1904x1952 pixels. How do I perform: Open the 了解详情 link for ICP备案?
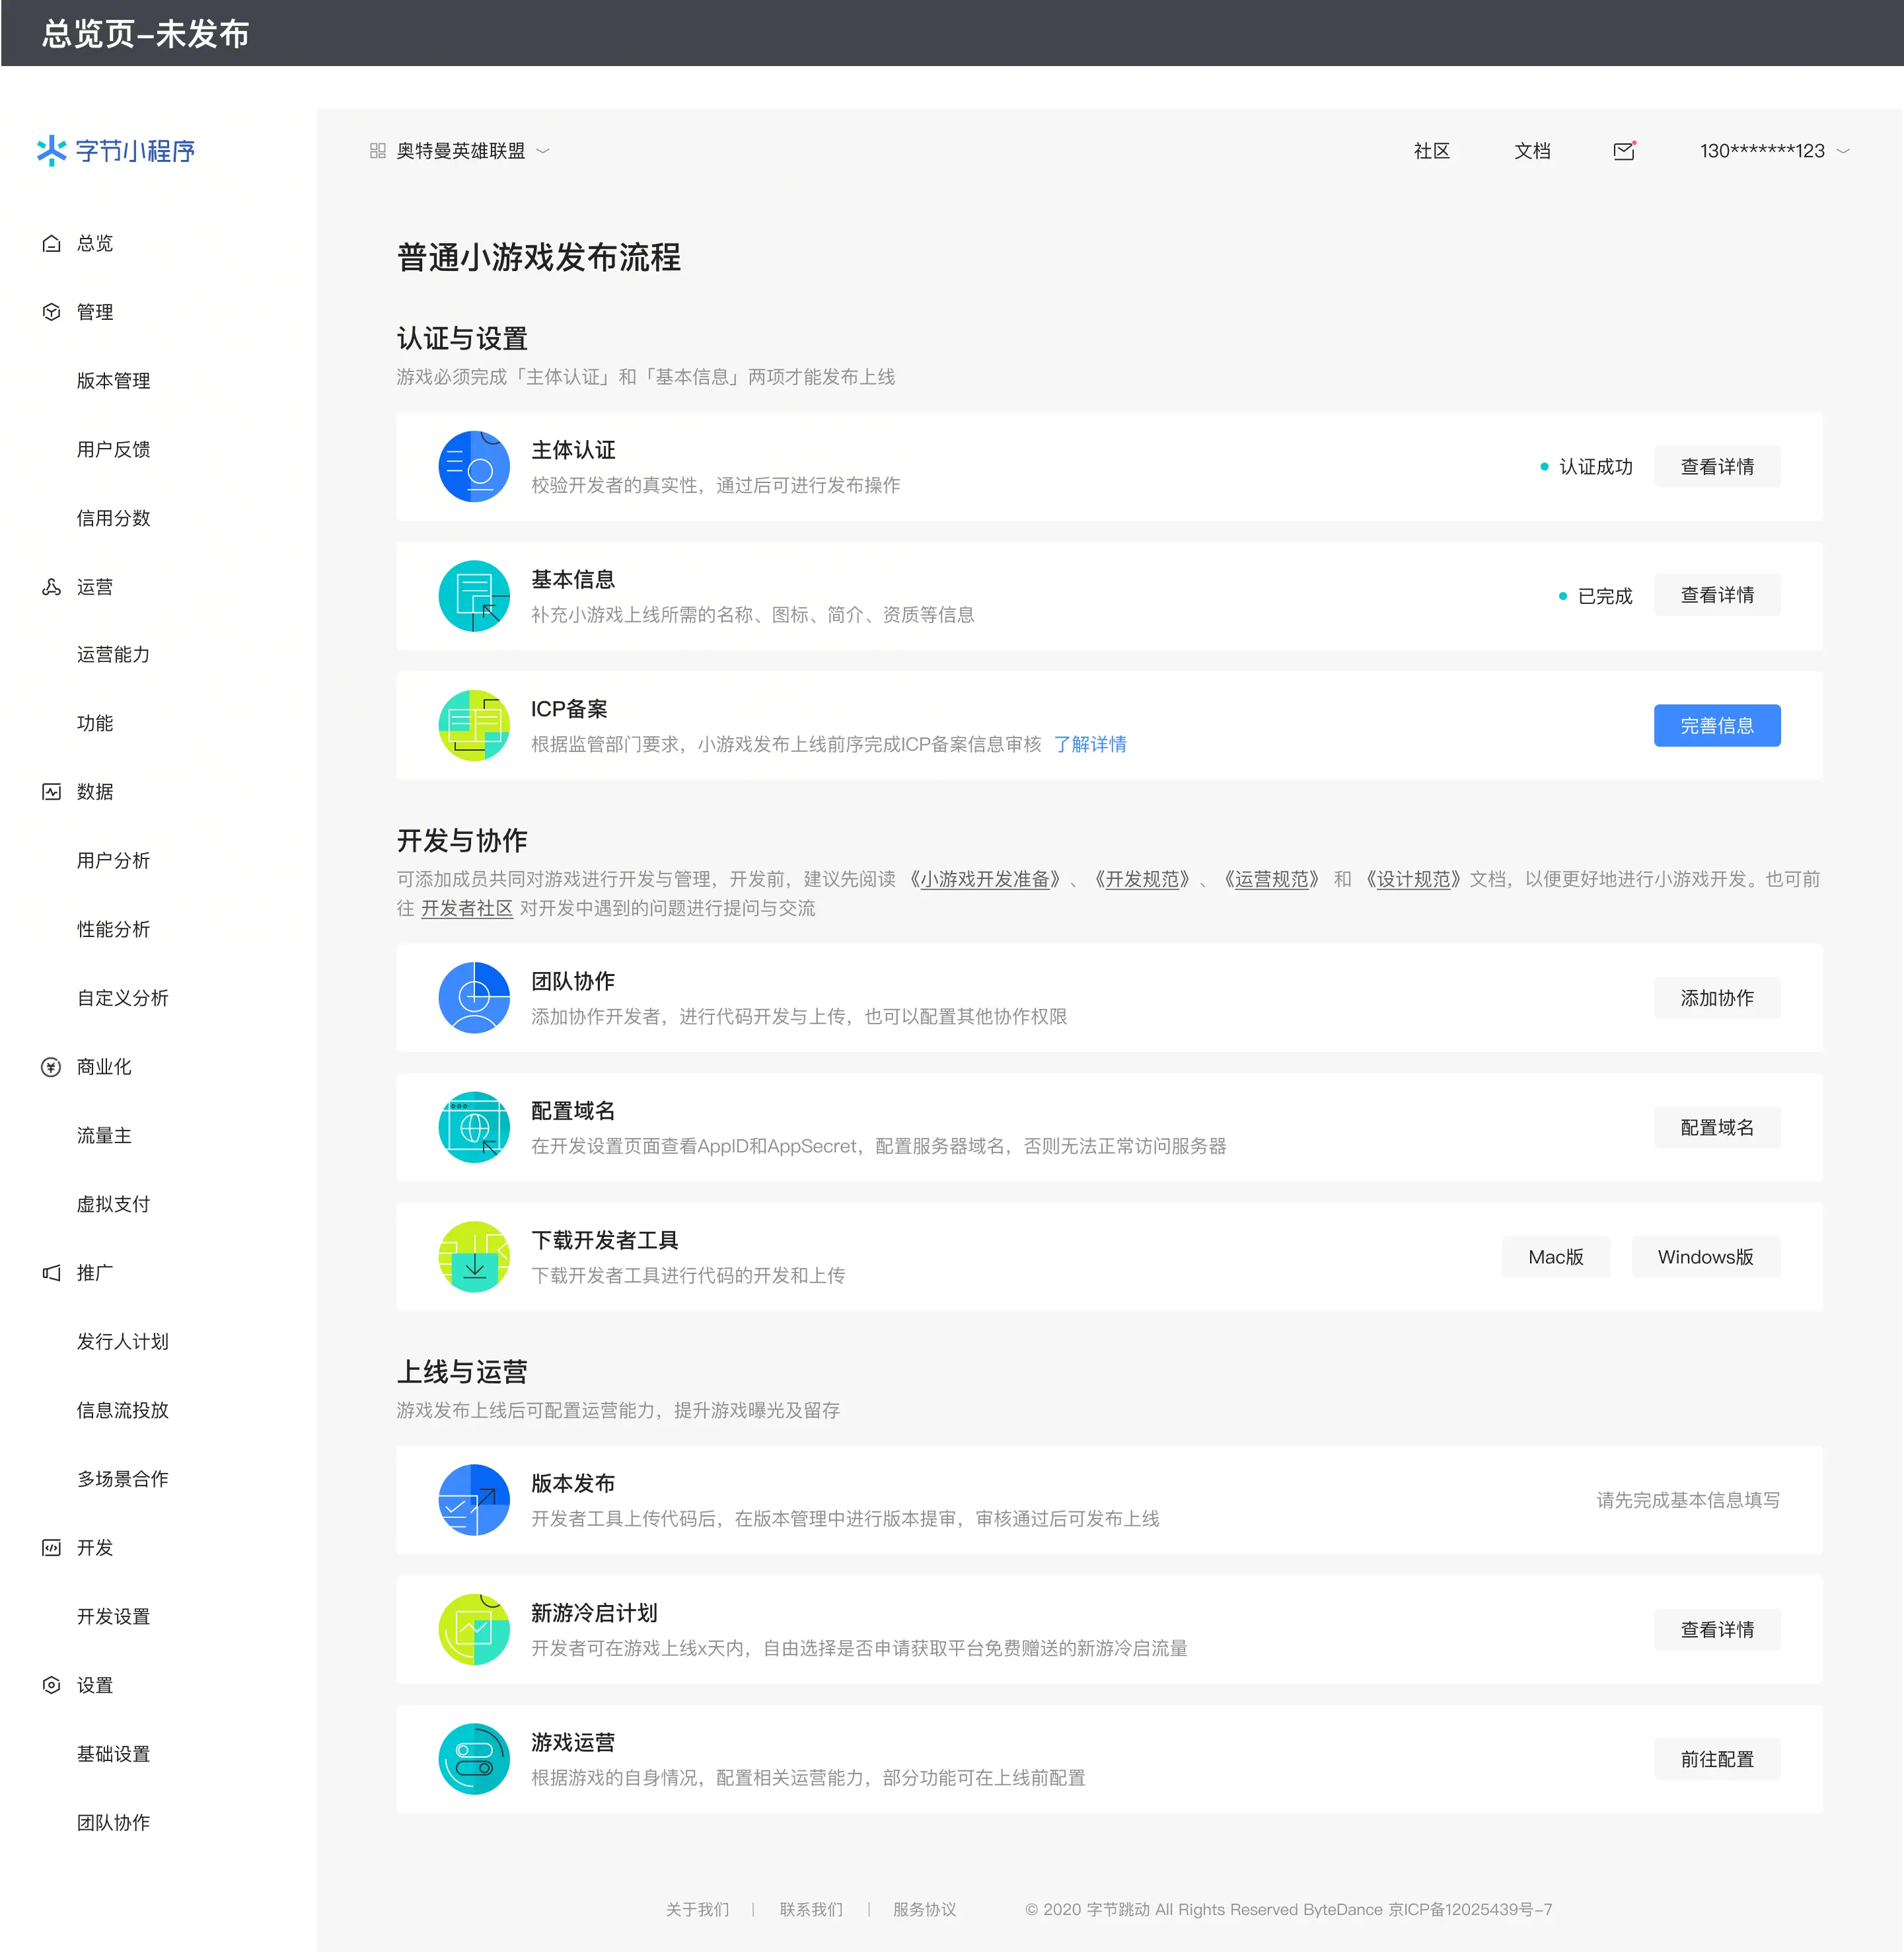[1090, 744]
